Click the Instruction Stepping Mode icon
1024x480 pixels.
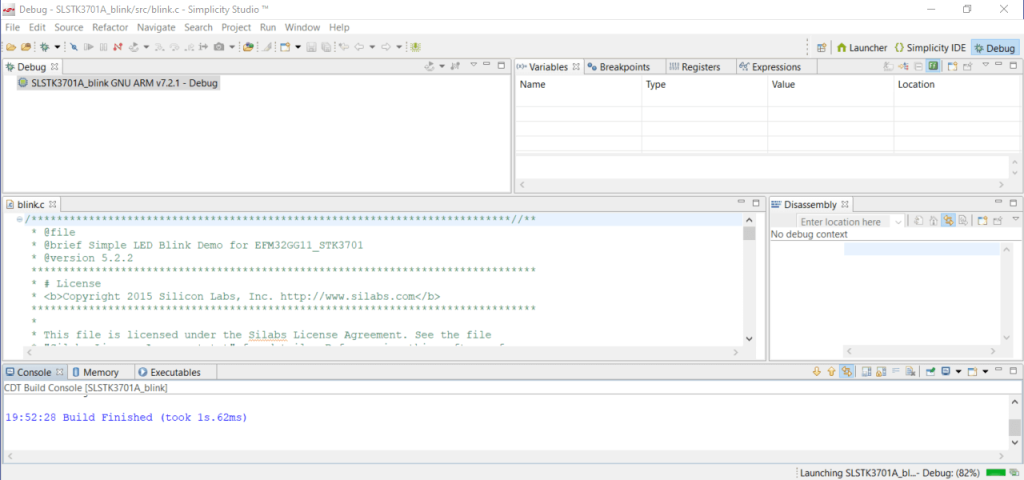203,47
